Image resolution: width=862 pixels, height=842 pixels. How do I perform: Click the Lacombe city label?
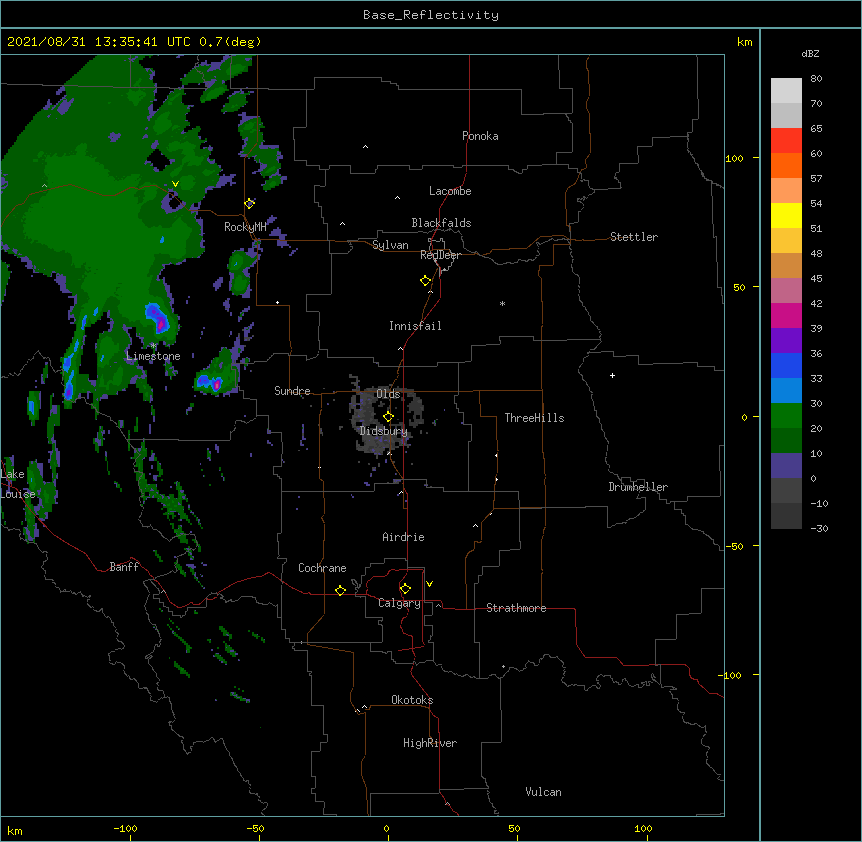click(450, 191)
